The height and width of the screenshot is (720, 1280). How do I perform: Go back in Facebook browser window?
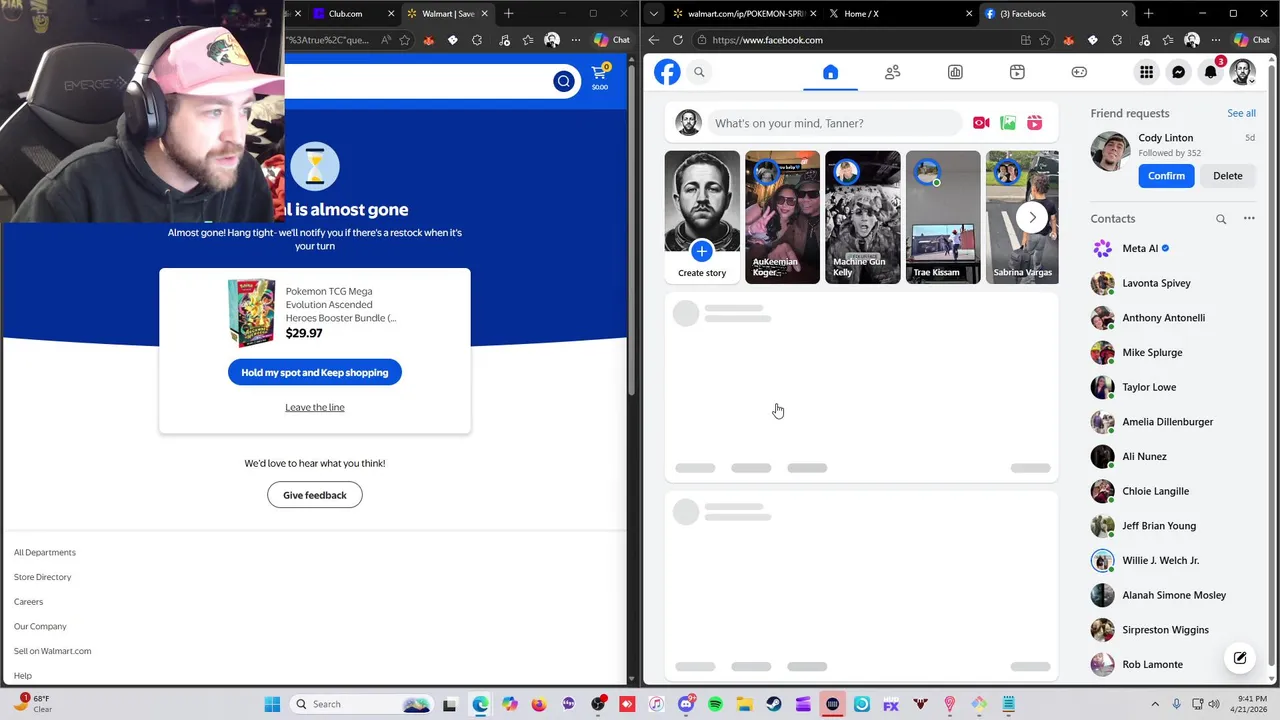(x=653, y=40)
